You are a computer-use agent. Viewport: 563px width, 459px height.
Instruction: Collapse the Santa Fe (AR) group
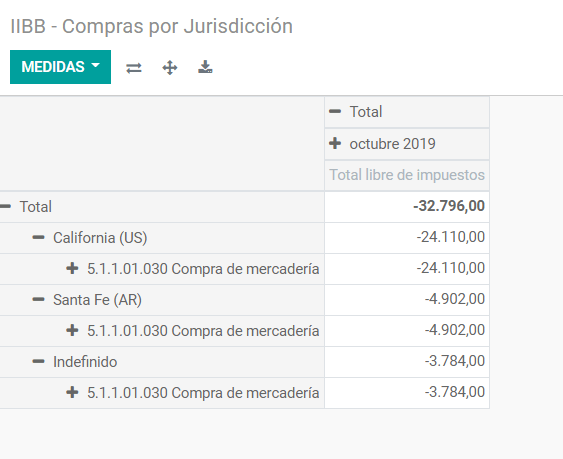pos(162,300)
